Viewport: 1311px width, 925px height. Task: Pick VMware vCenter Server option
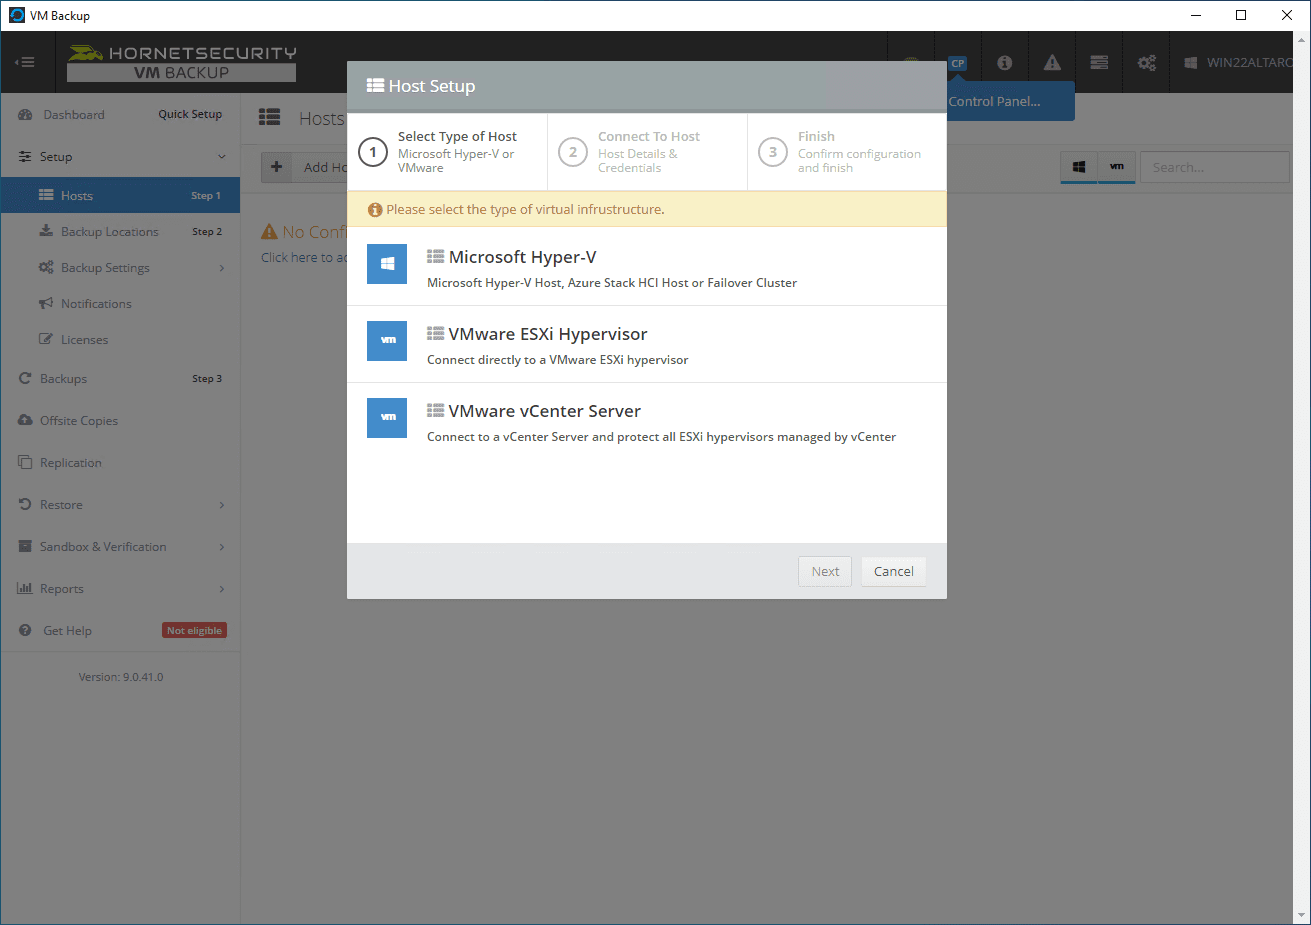647,421
